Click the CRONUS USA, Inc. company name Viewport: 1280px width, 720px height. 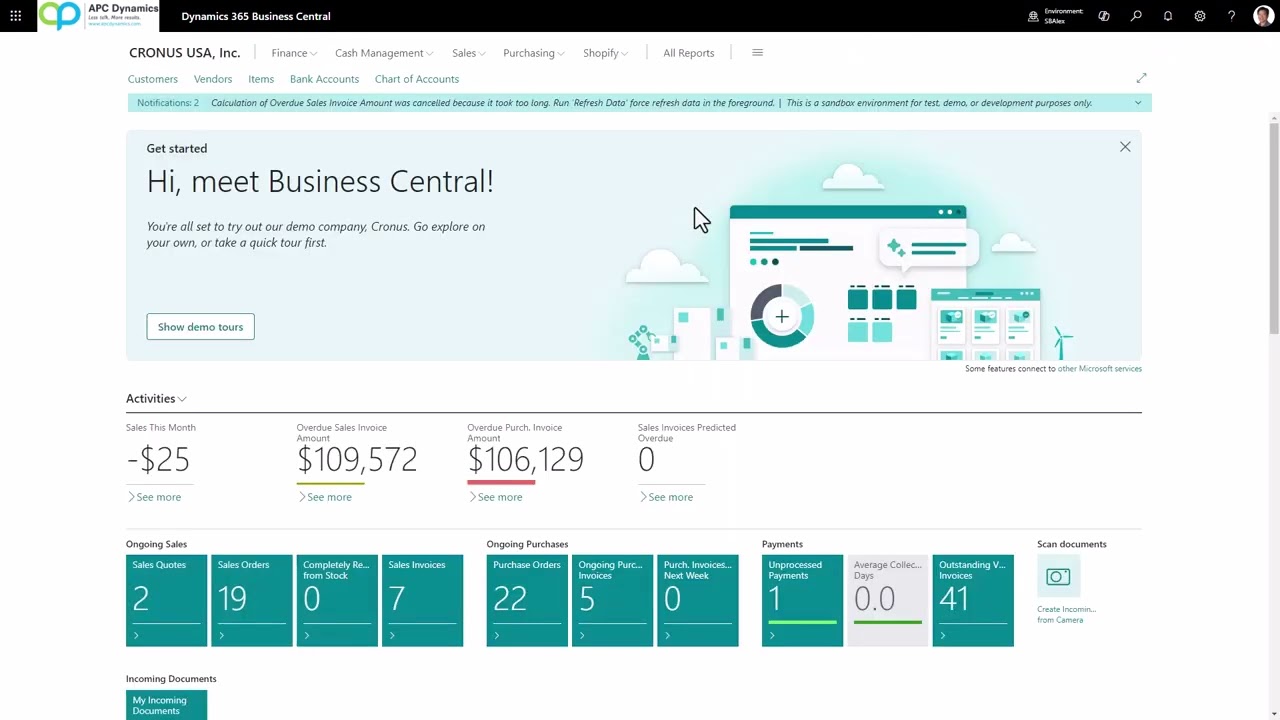click(x=185, y=53)
